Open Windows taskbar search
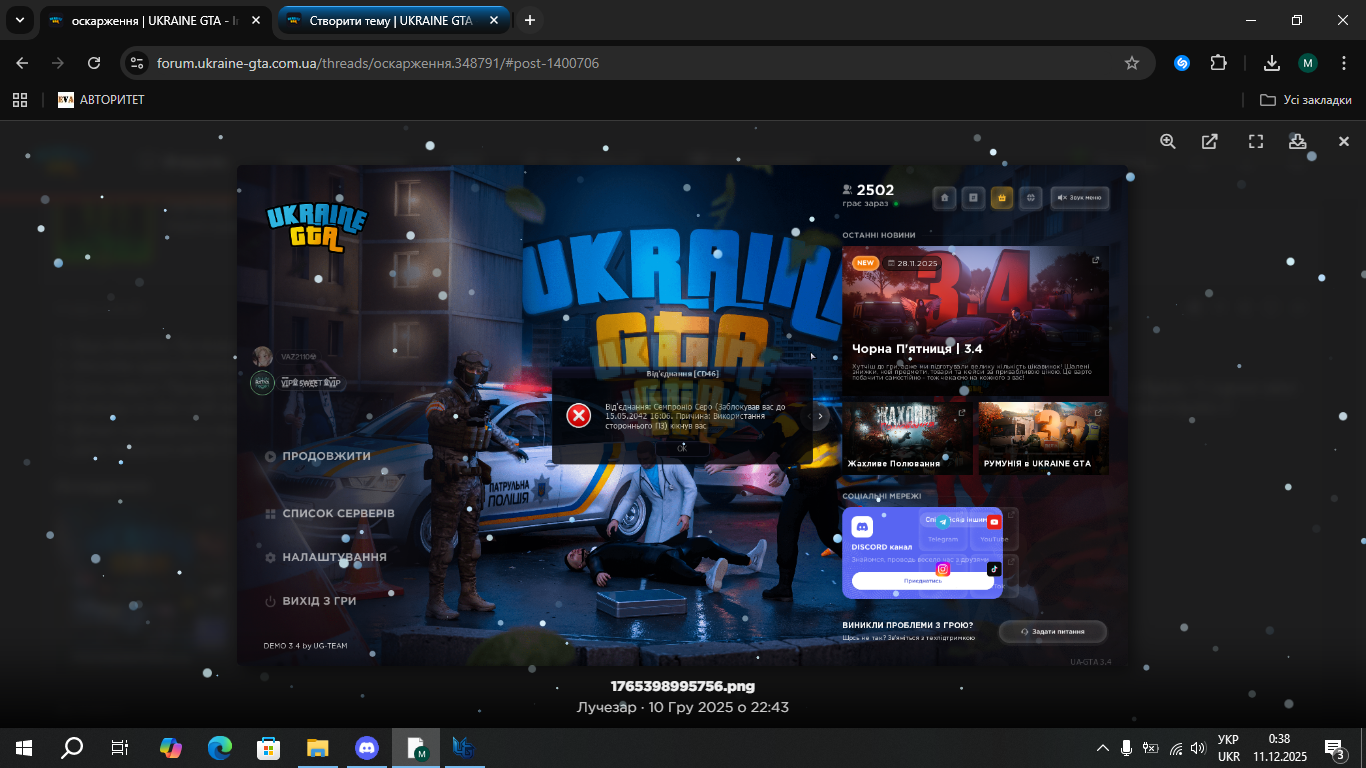 pos(72,748)
